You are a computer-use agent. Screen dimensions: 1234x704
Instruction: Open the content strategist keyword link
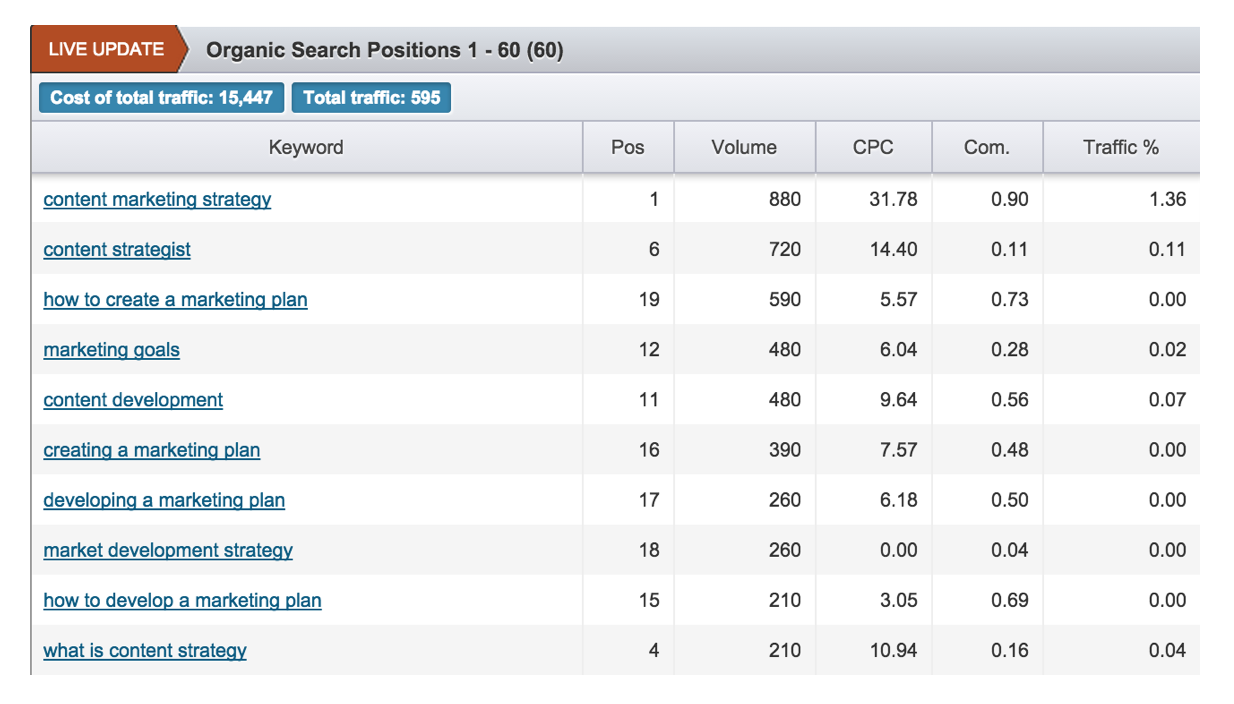coord(117,249)
